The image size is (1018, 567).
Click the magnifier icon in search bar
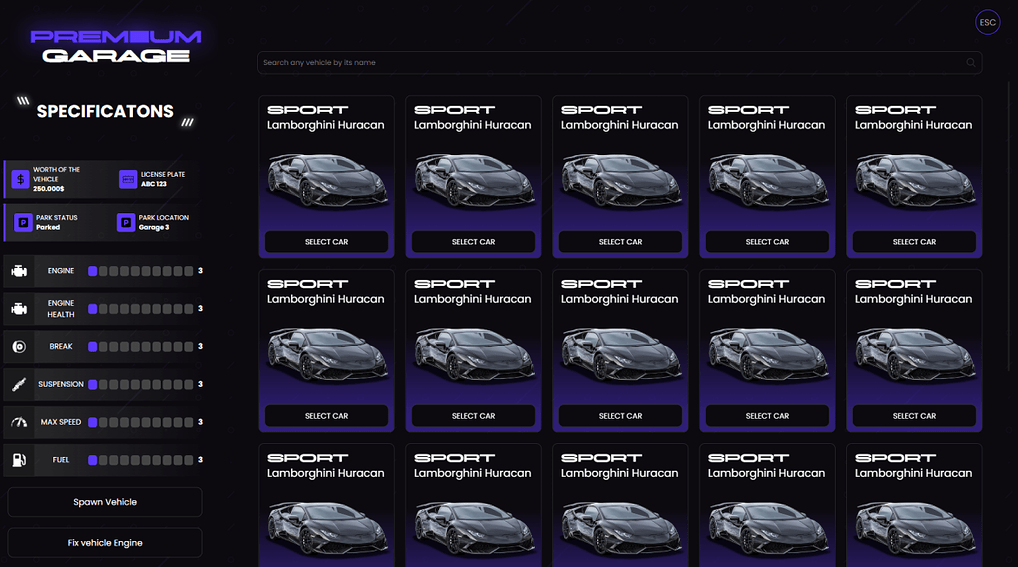(x=970, y=63)
